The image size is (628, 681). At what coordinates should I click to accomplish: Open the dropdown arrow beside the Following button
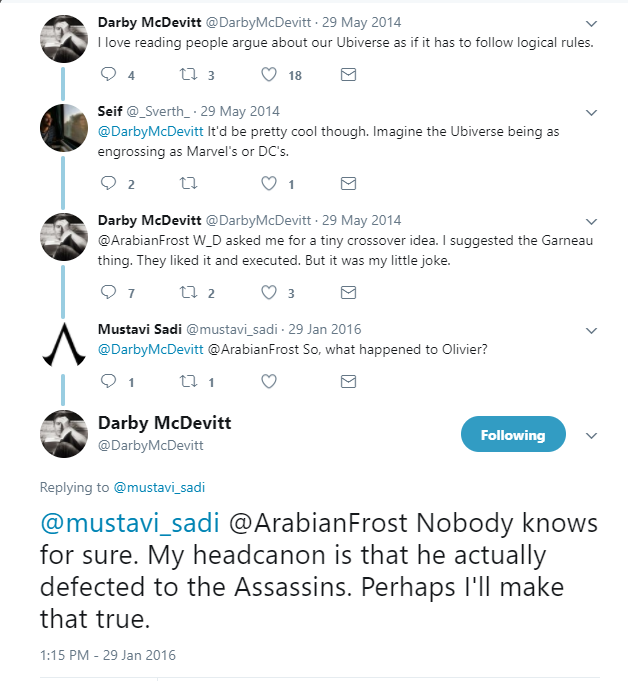(591, 436)
